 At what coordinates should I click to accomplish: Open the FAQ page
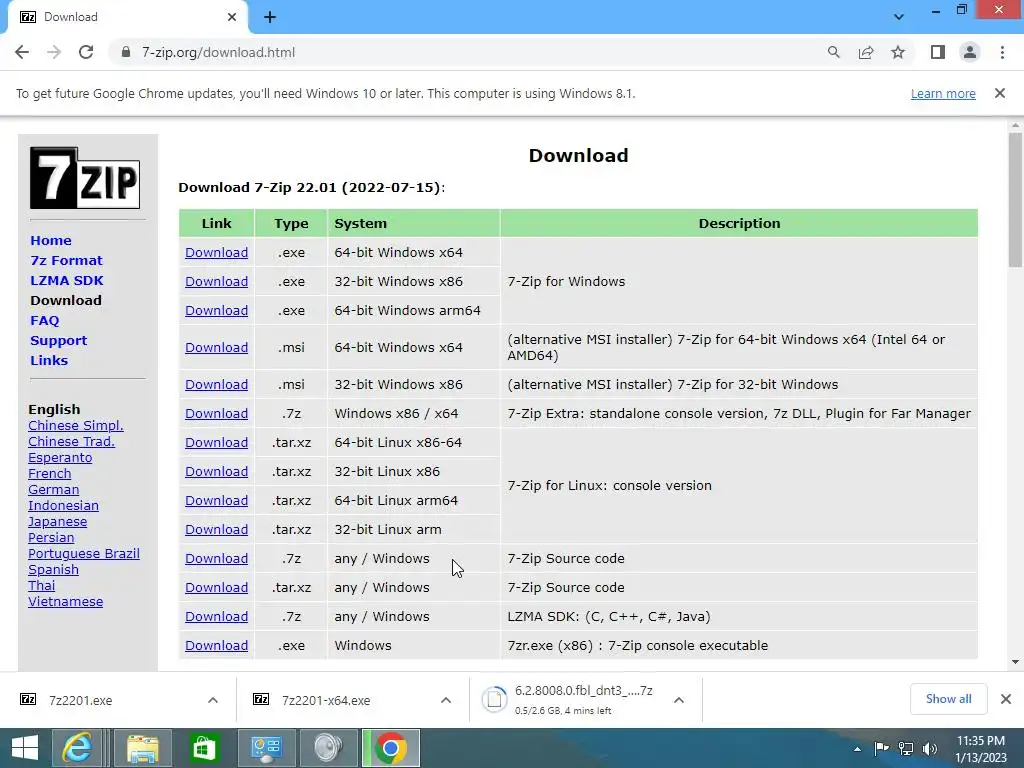[x=44, y=321]
